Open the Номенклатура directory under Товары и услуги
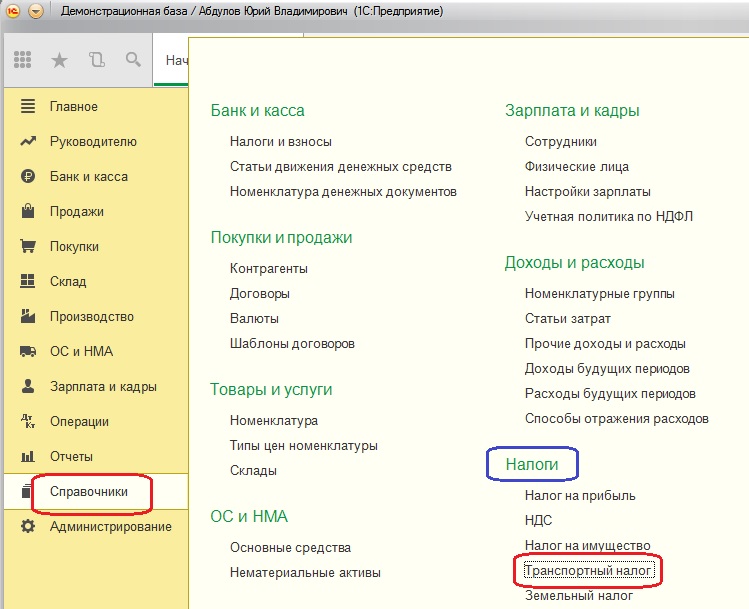Image resolution: width=749 pixels, height=609 pixels. [x=274, y=420]
